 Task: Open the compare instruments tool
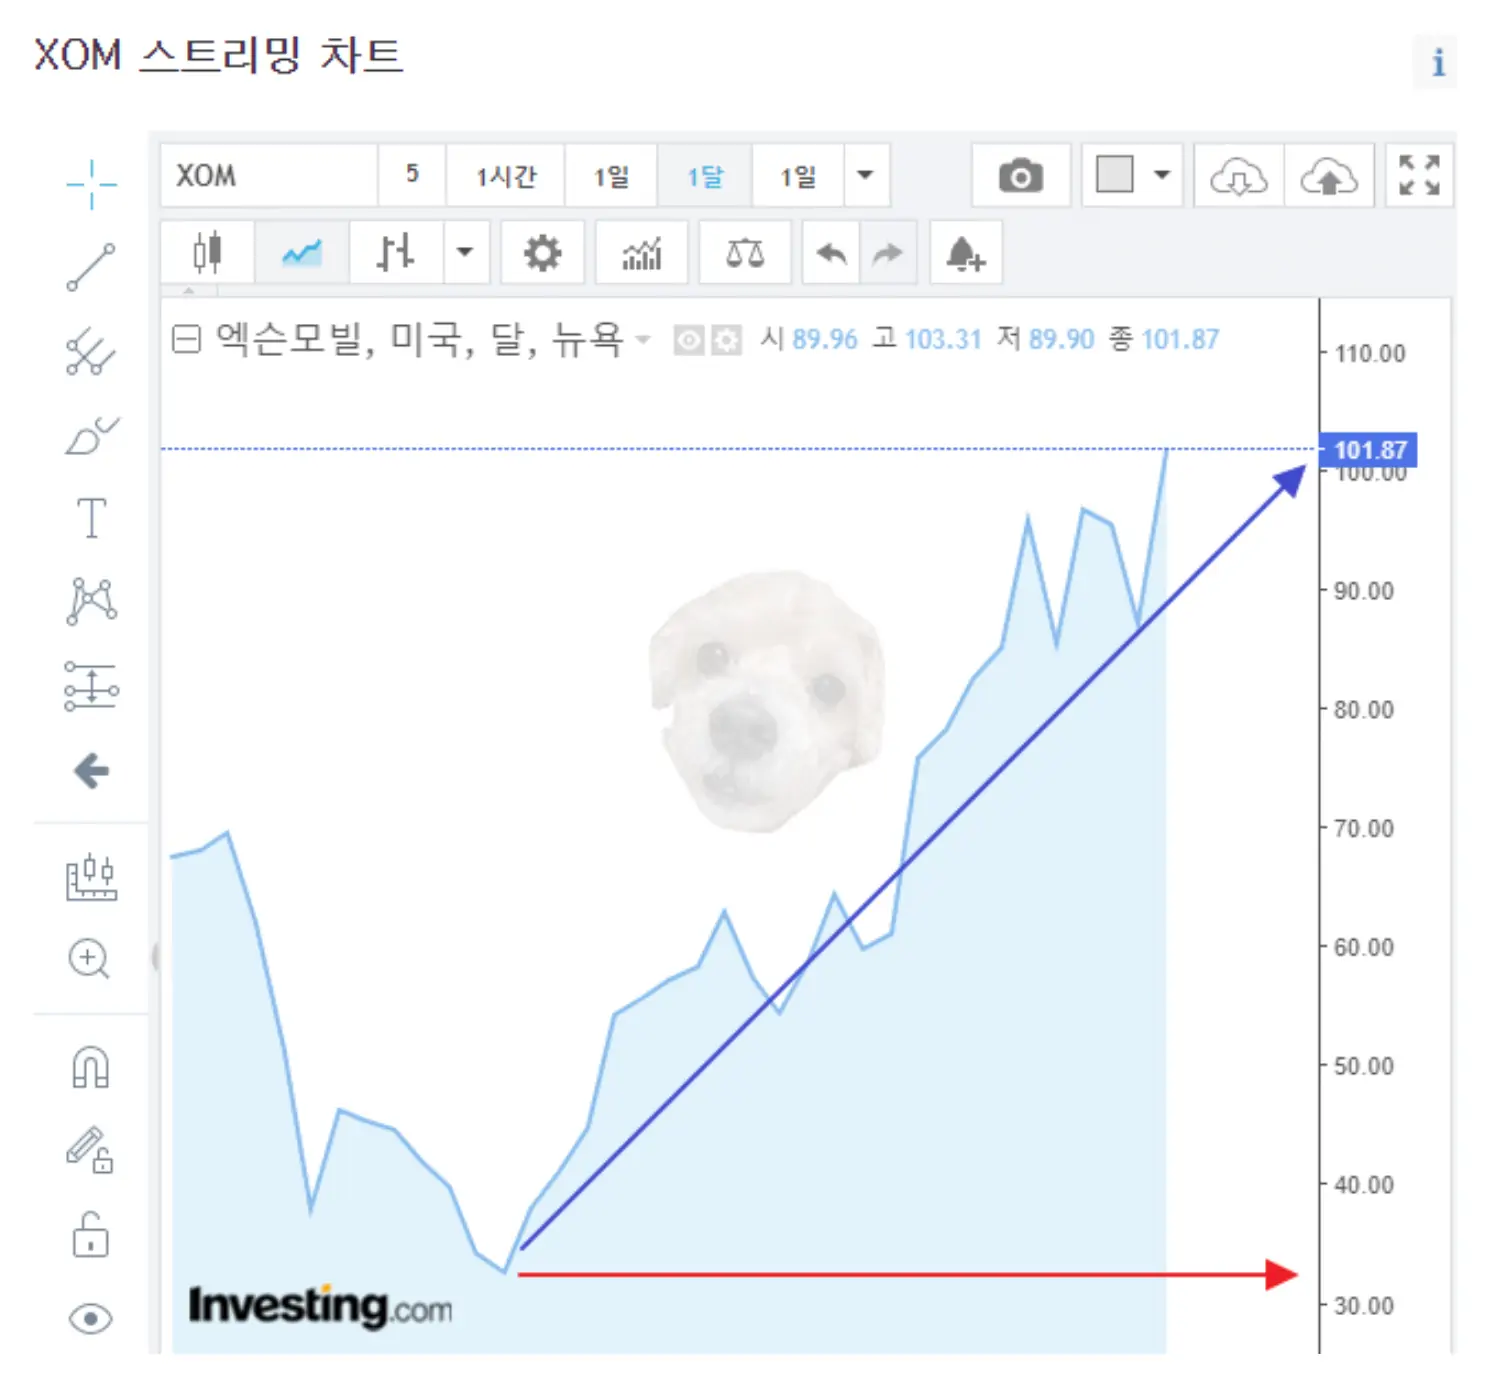tap(744, 252)
